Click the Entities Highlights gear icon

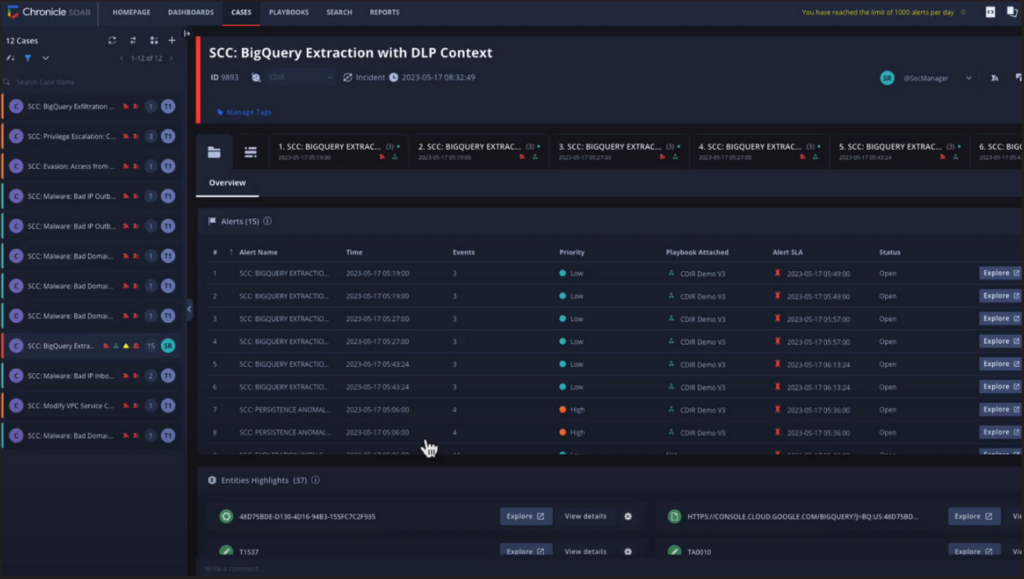[x=627, y=516]
